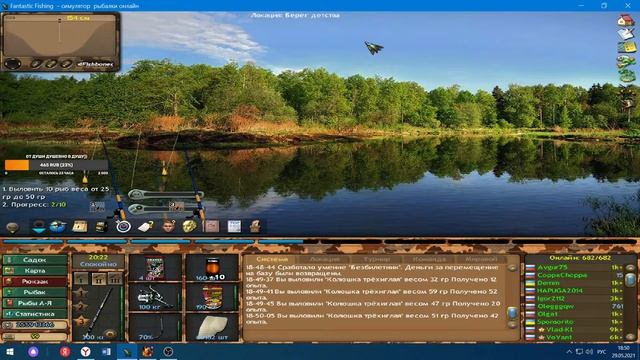Click the system tray volume icon
Image resolution: width=640 pixels, height=360 pixels.
click(x=589, y=352)
